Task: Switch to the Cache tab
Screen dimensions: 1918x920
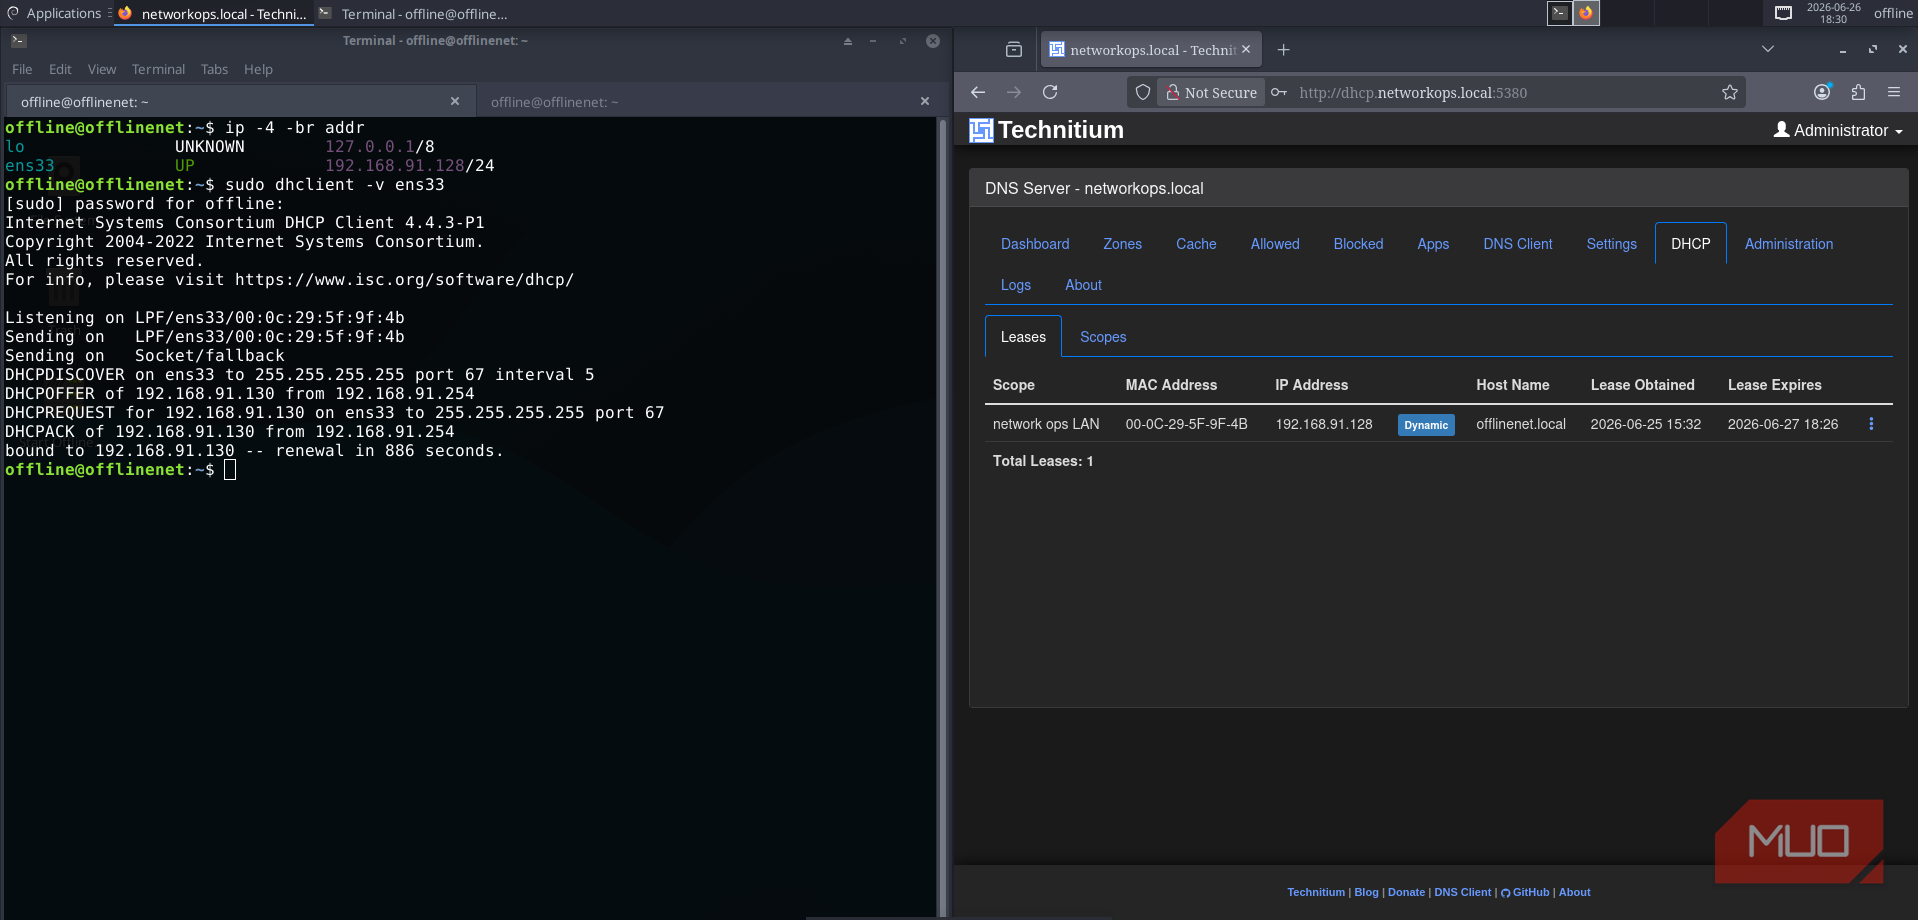Action: tap(1196, 244)
